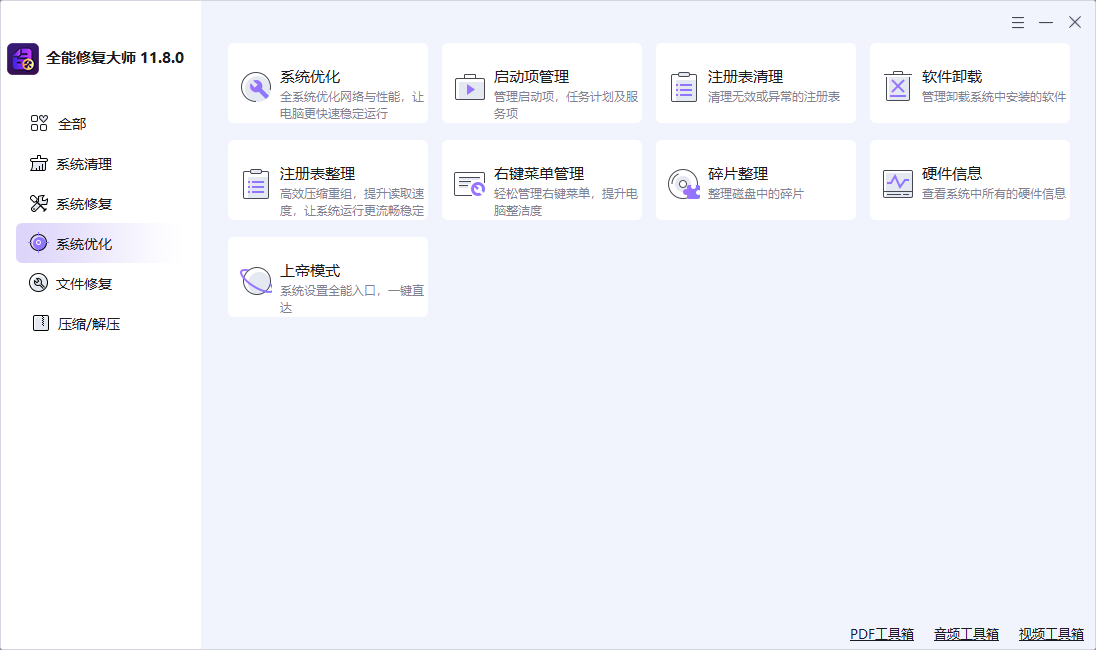
Task: Open the 音频工具箱 link
Action: click(965, 633)
